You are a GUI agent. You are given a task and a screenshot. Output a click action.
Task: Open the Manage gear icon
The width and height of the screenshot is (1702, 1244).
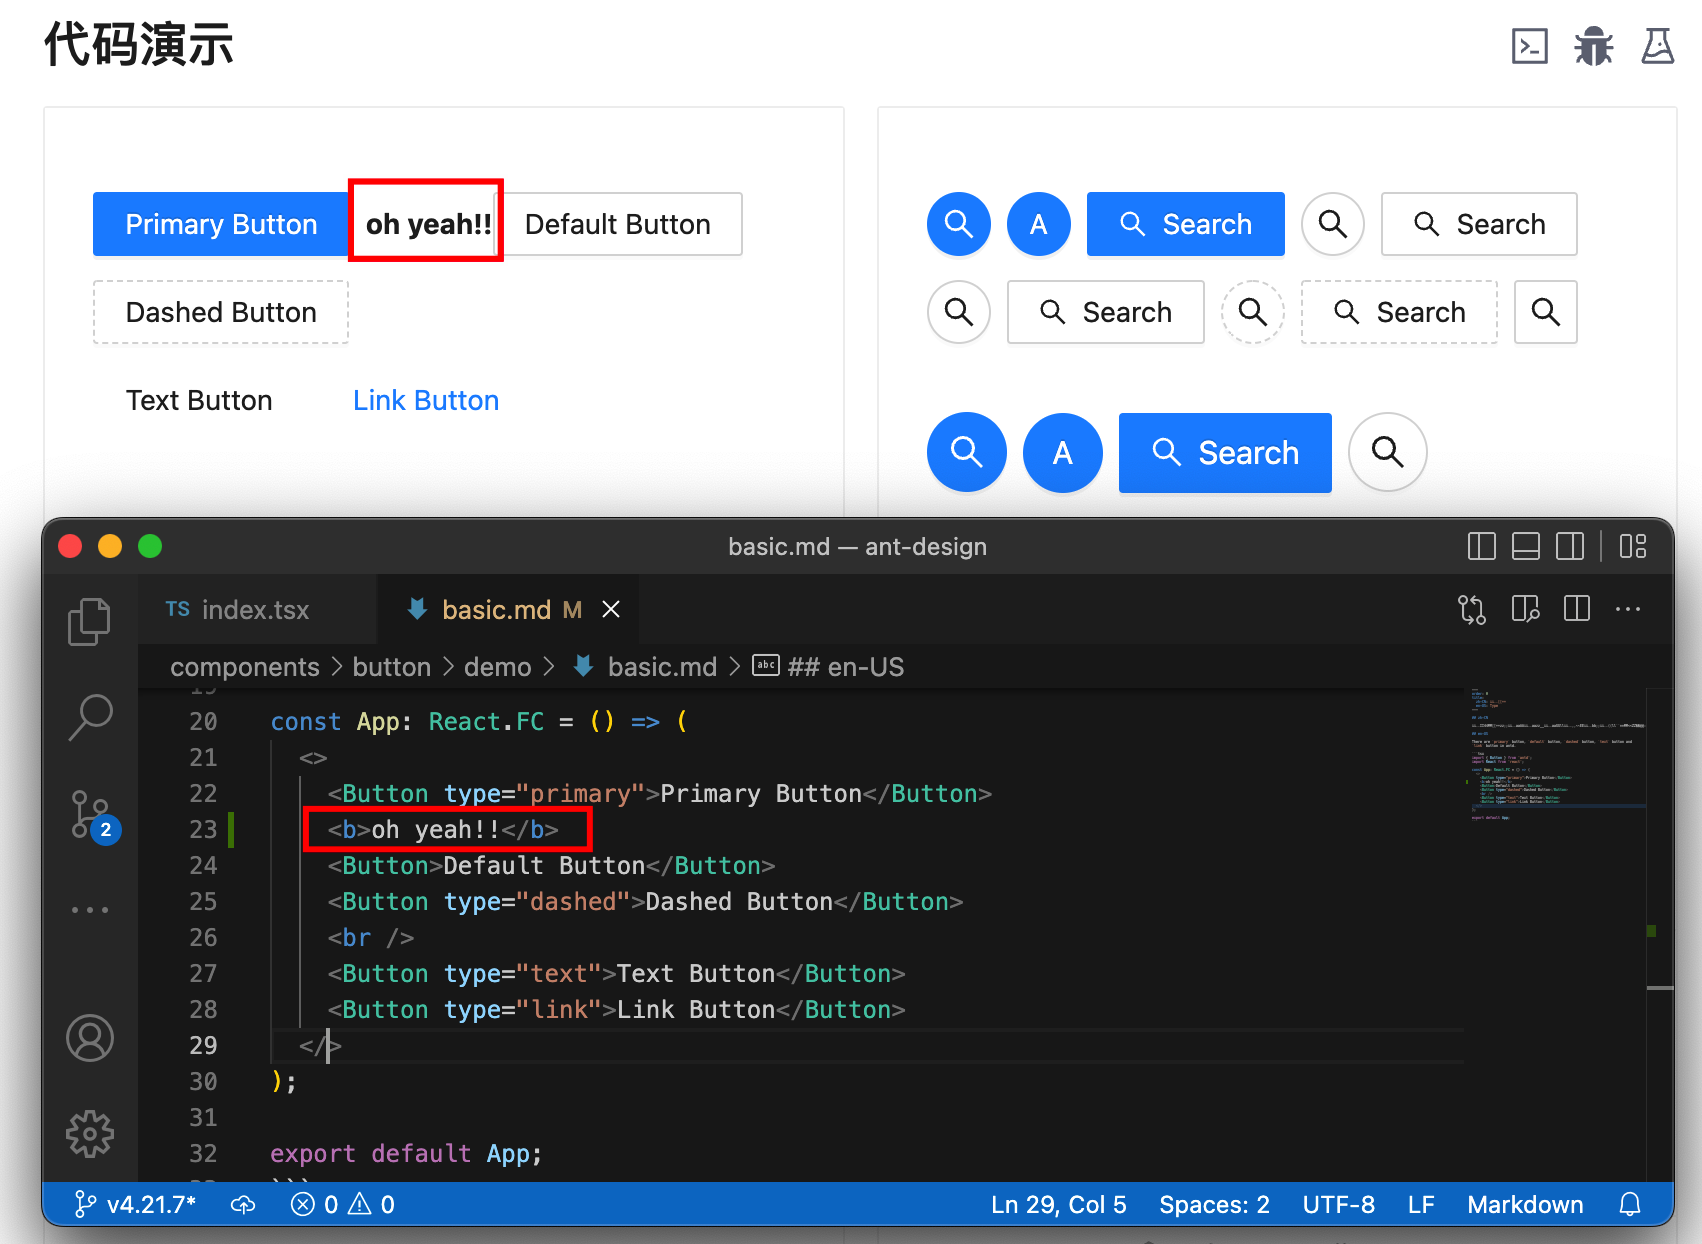[89, 1134]
